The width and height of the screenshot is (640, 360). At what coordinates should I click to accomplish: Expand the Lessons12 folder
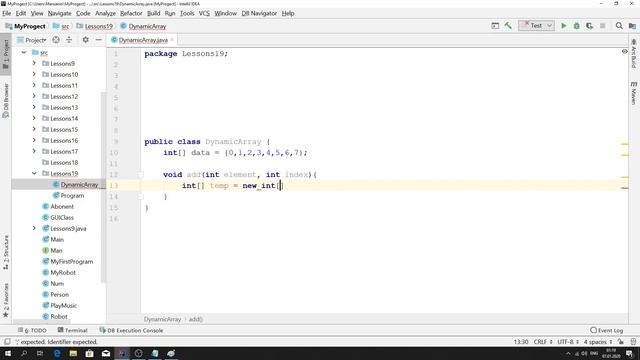pyautogui.click(x=34, y=96)
